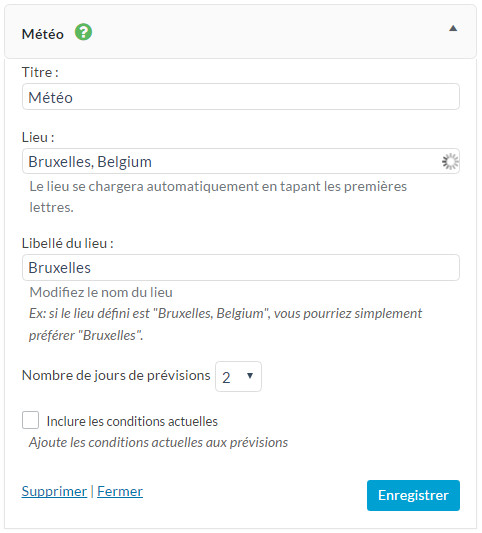482x533 pixels.
Task: Save the widget with the Enregistrer button
Action: (x=413, y=495)
